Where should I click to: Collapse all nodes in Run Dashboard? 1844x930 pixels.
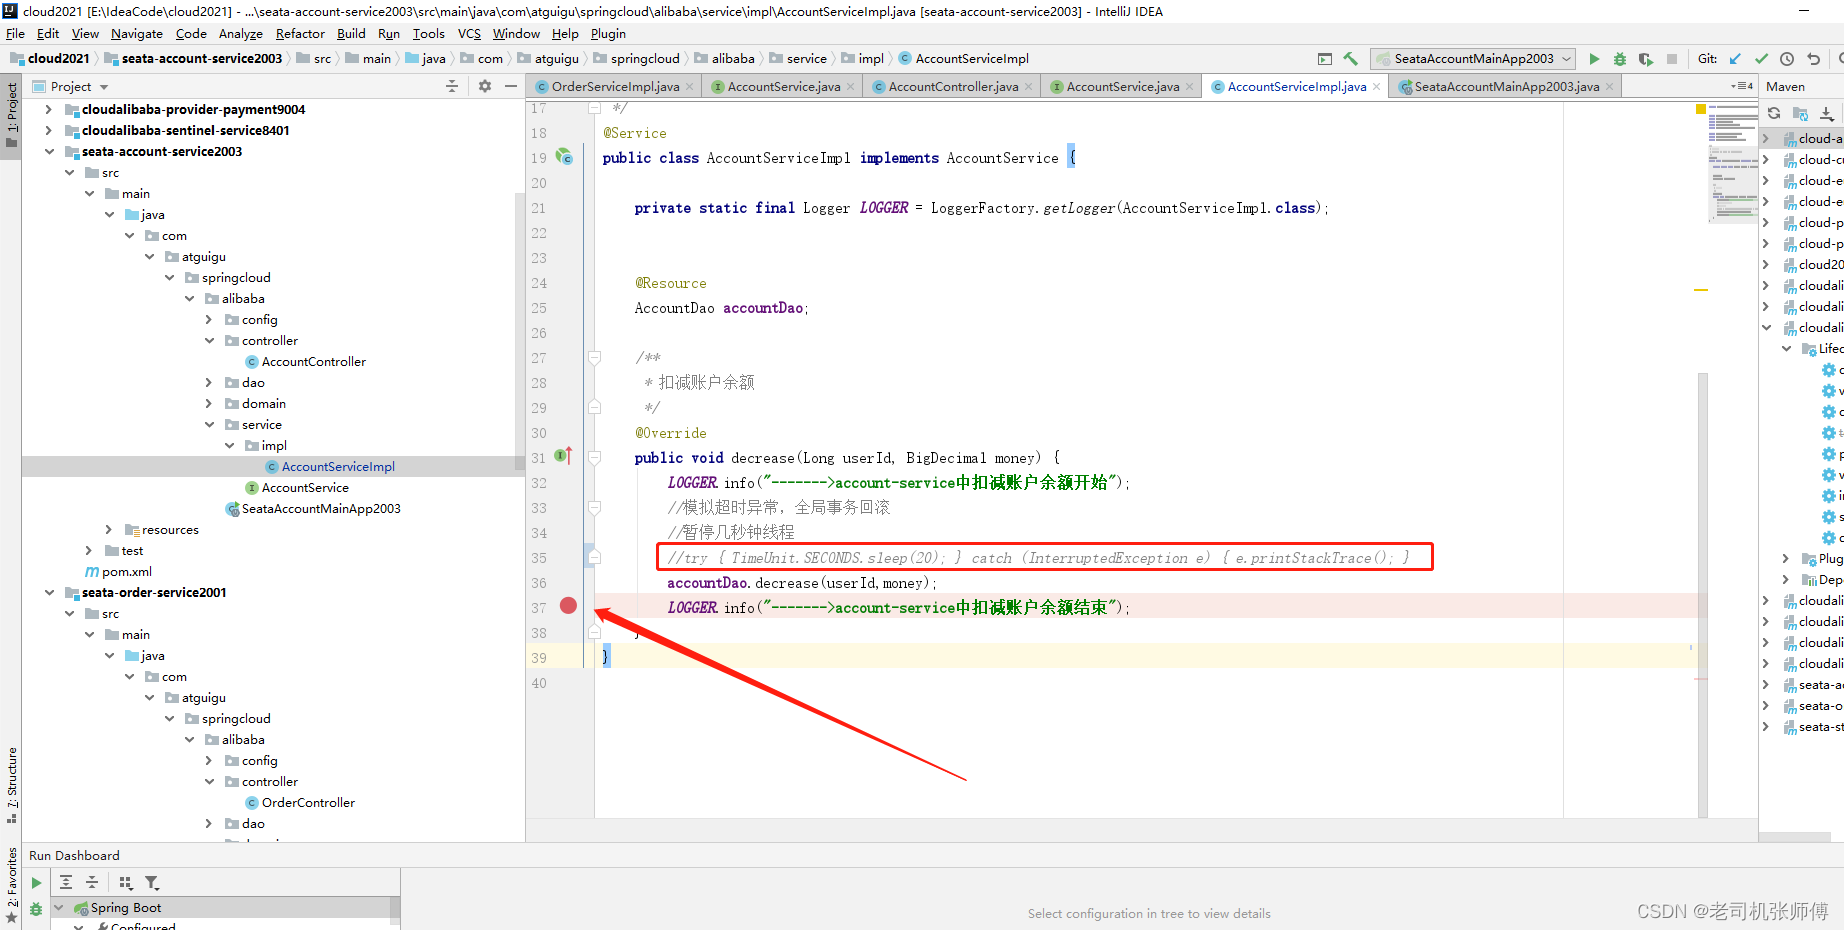click(92, 882)
